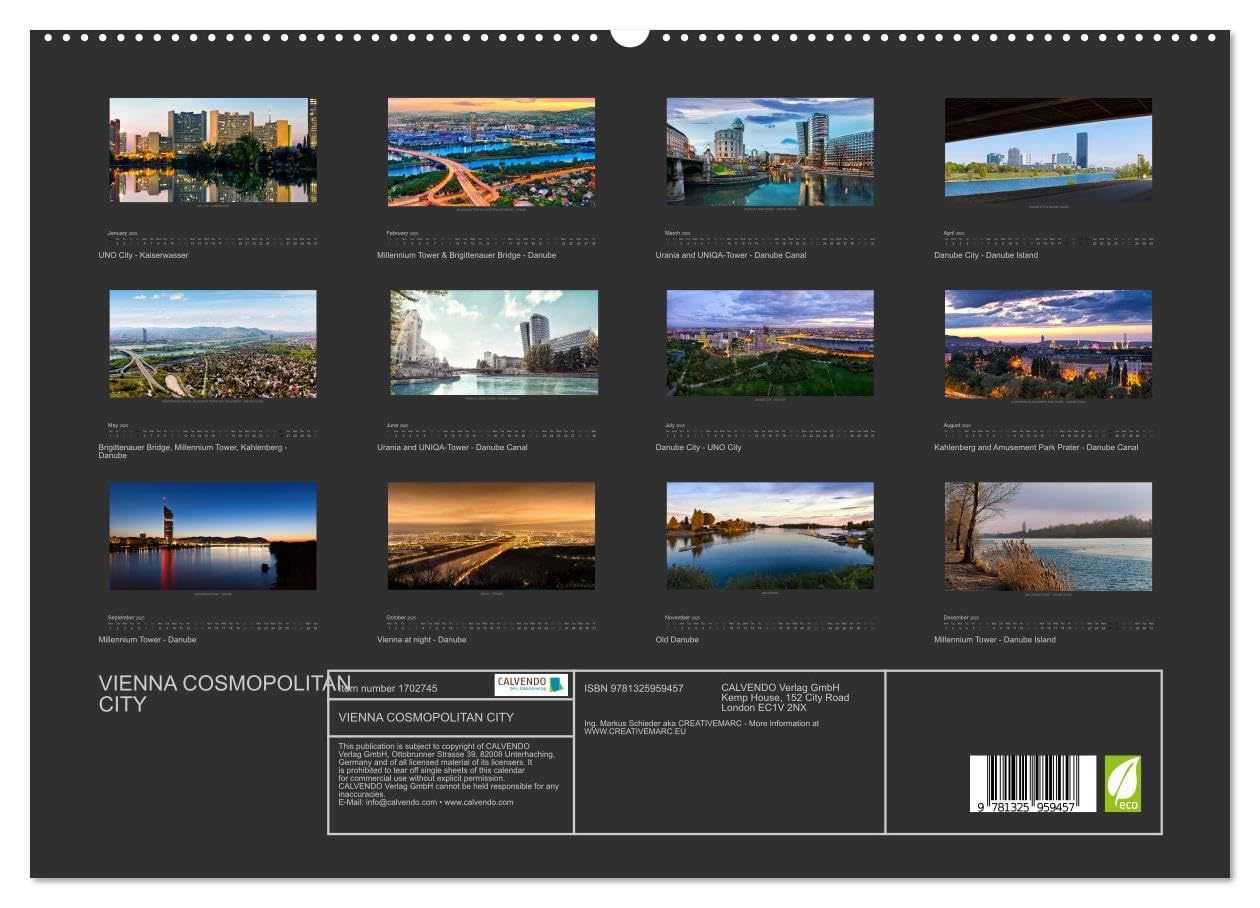Open the March Urania and UNIQA-Tower photo
Screen dimensions: 1260x908
770,151
